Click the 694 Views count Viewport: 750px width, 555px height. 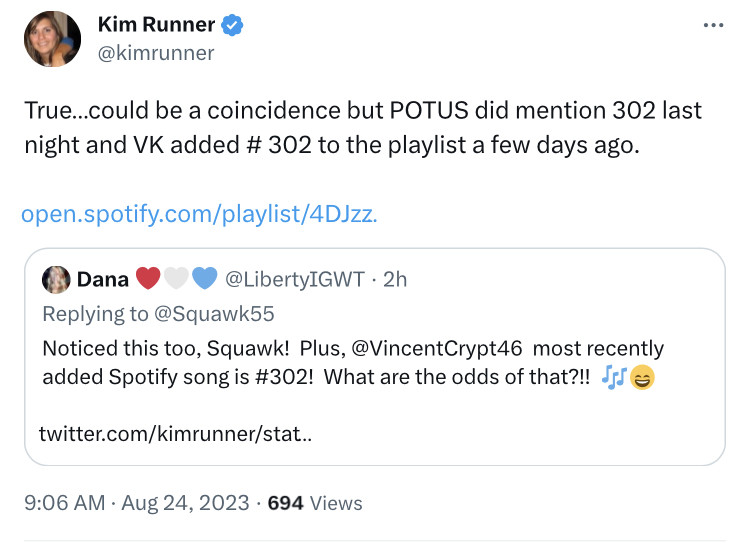315,503
